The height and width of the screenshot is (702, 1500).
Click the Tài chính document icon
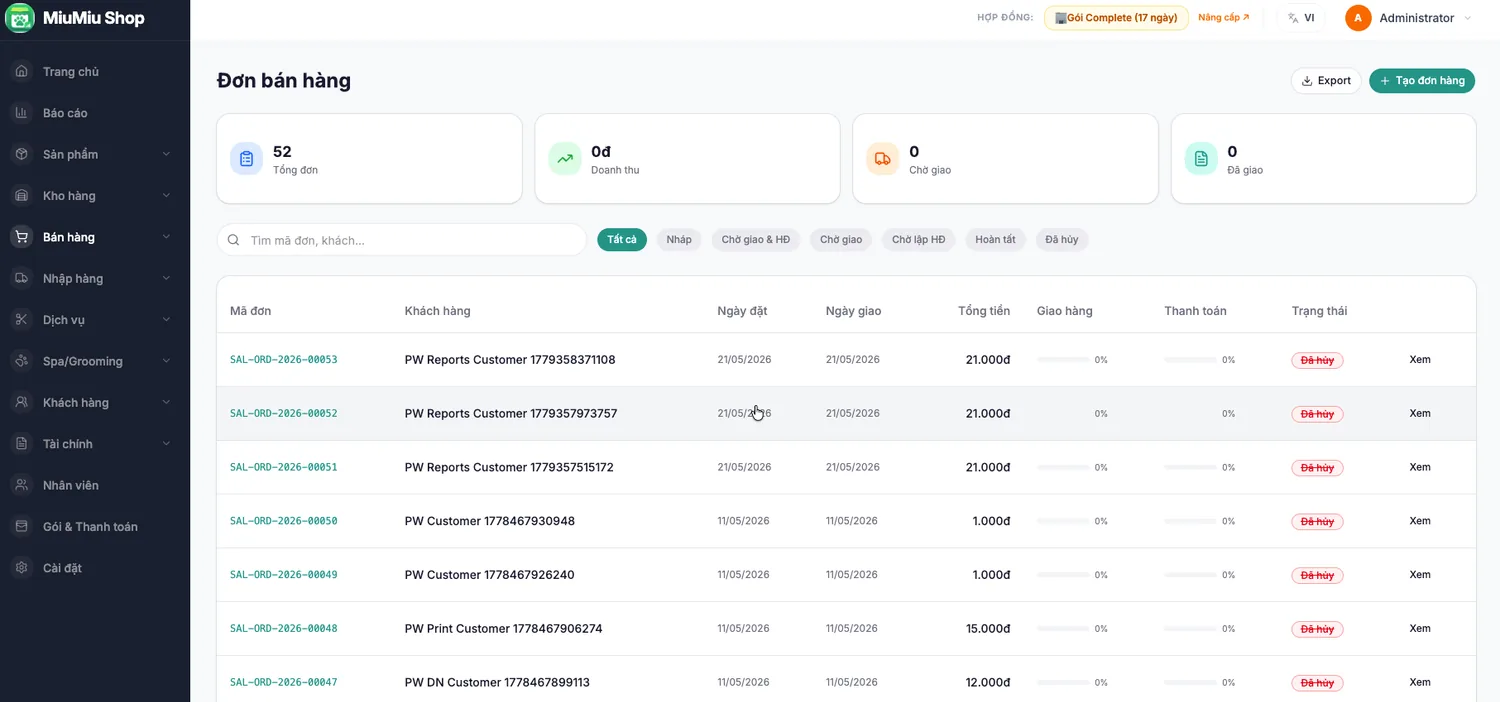(x=21, y=444)
